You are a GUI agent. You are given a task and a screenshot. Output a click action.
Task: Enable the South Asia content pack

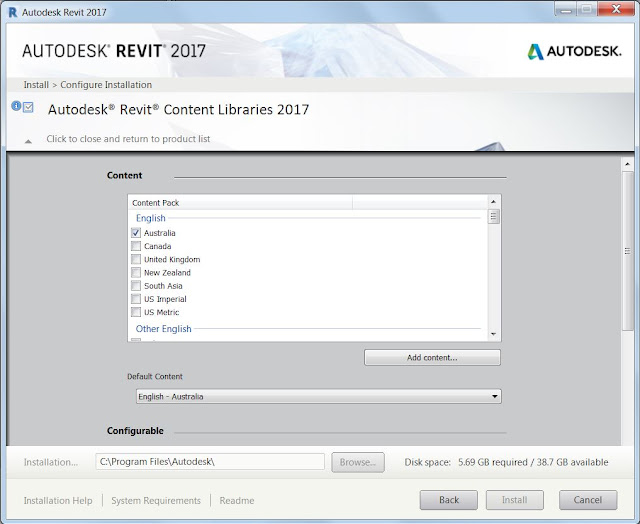click(136, 286)
